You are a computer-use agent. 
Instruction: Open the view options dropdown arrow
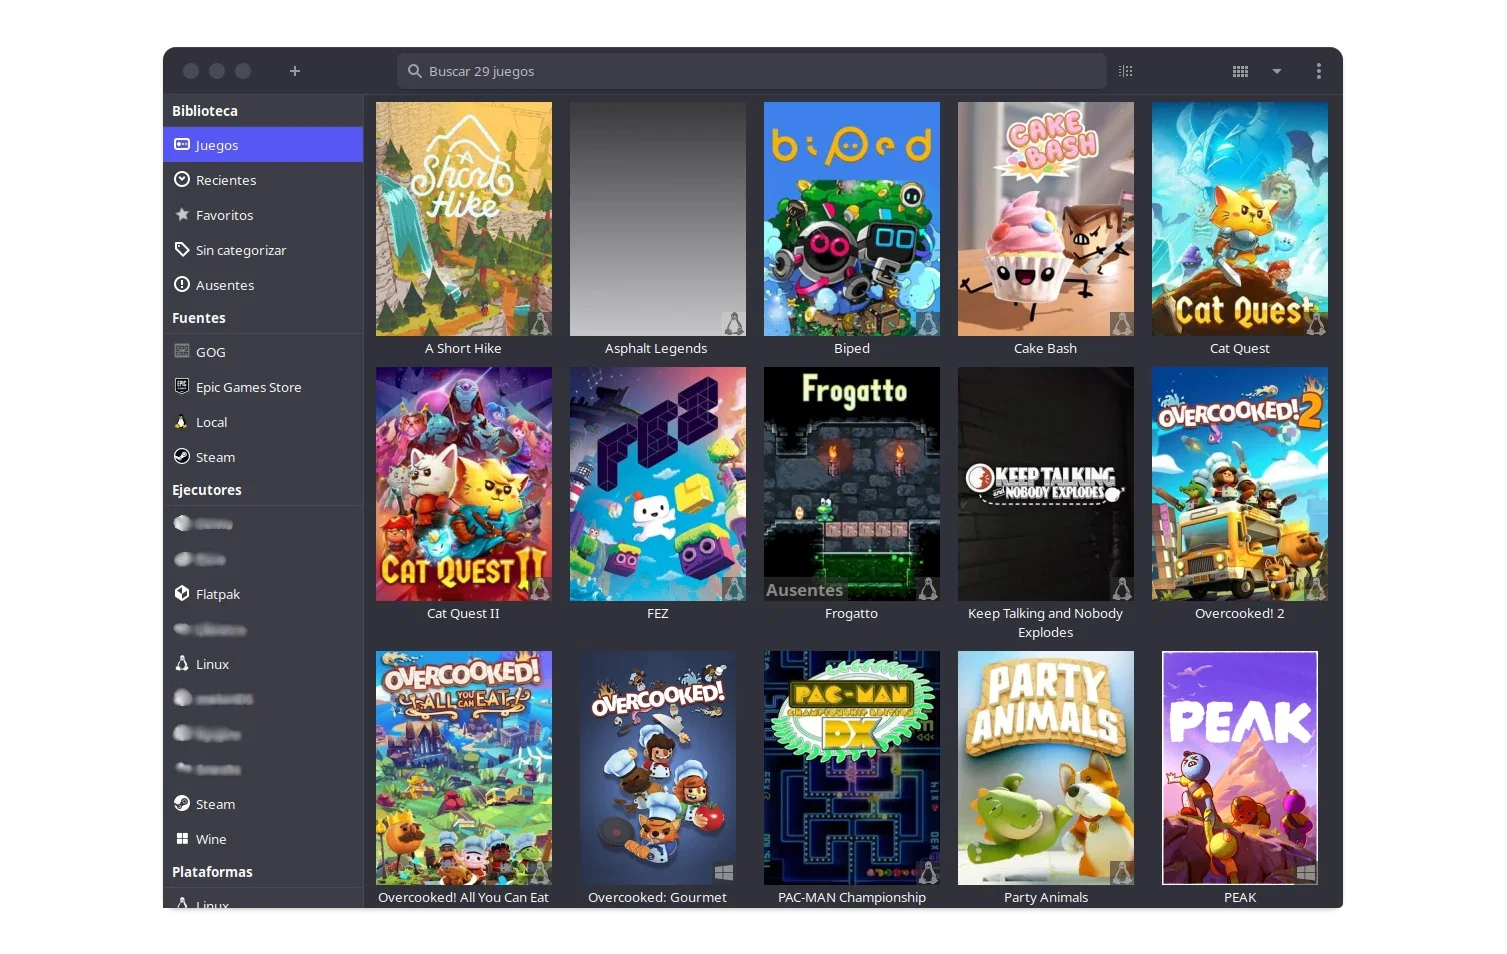tap(1277, 71)
